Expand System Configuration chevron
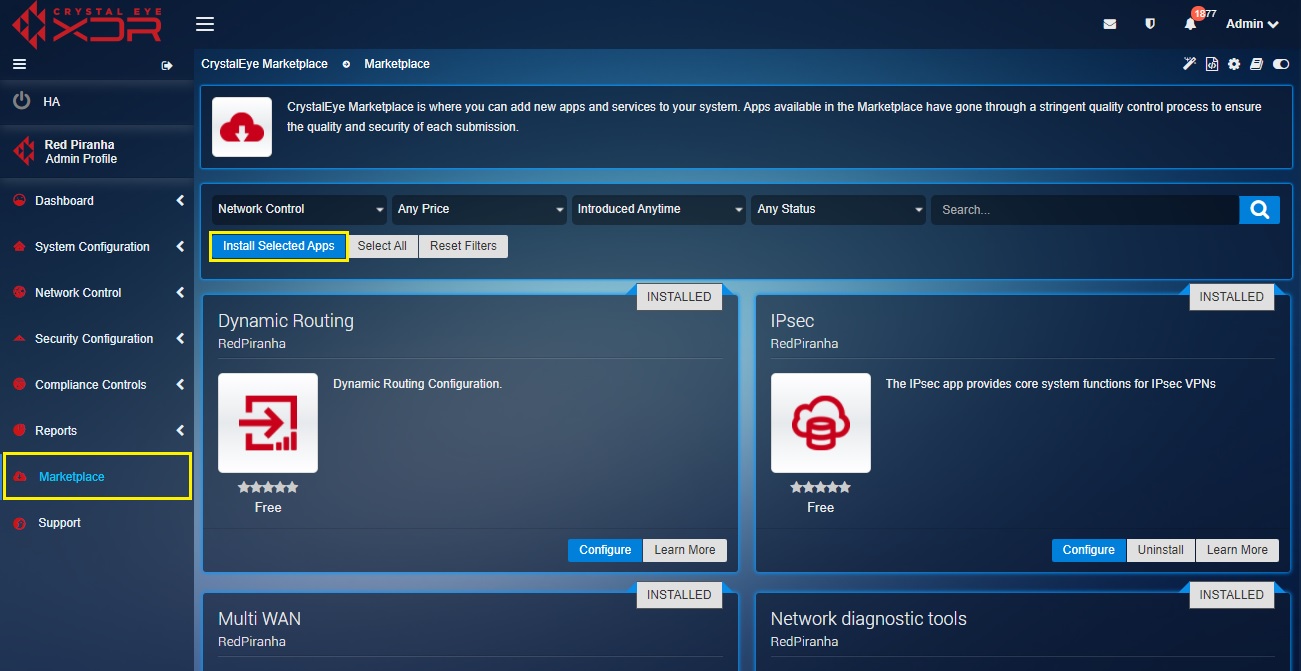 point(180,247)
